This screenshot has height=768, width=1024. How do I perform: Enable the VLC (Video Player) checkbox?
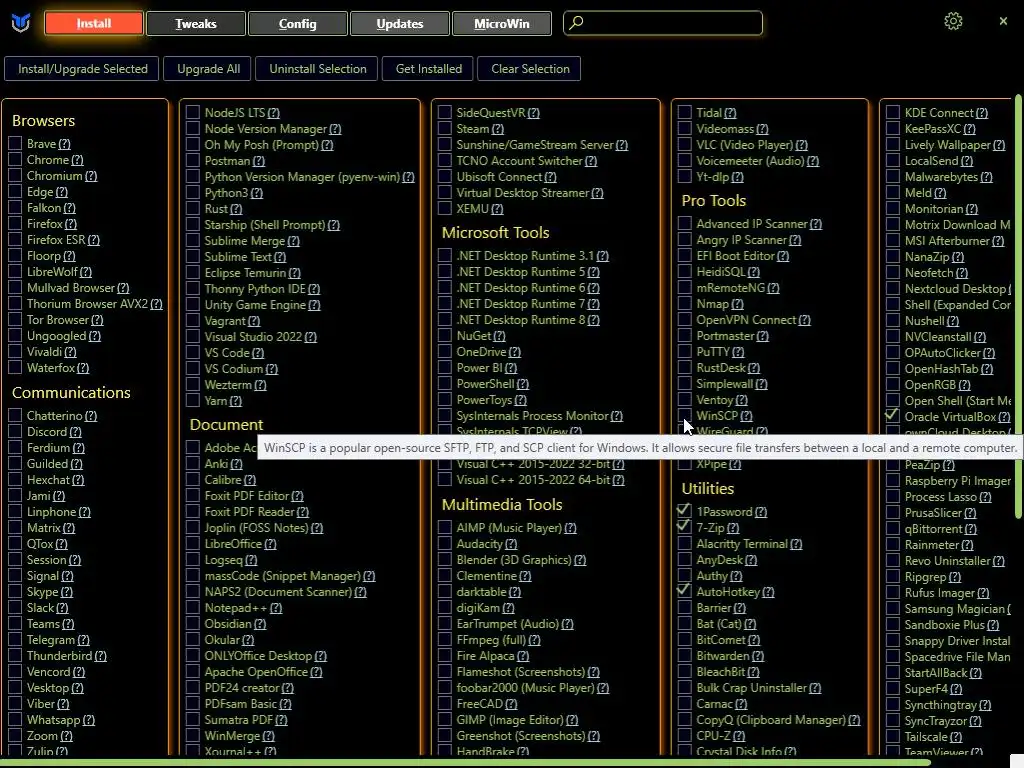click(x=684, y=145)
